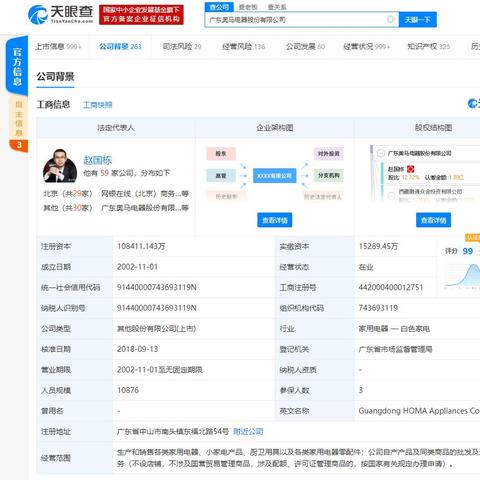Select the 自主信息 side tab
Screen dimensions: 480x480
19,119
